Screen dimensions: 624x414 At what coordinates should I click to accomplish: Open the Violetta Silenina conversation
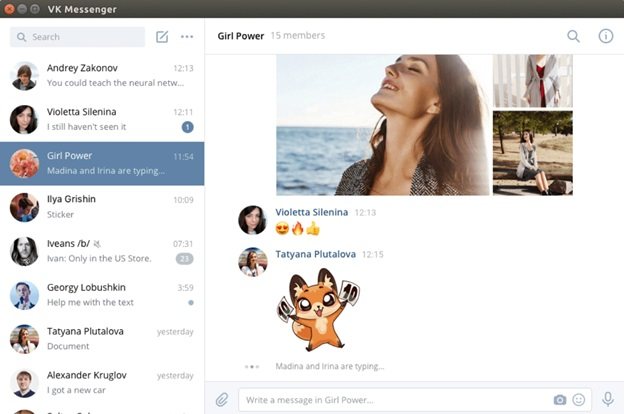click(x=102, y=119)
